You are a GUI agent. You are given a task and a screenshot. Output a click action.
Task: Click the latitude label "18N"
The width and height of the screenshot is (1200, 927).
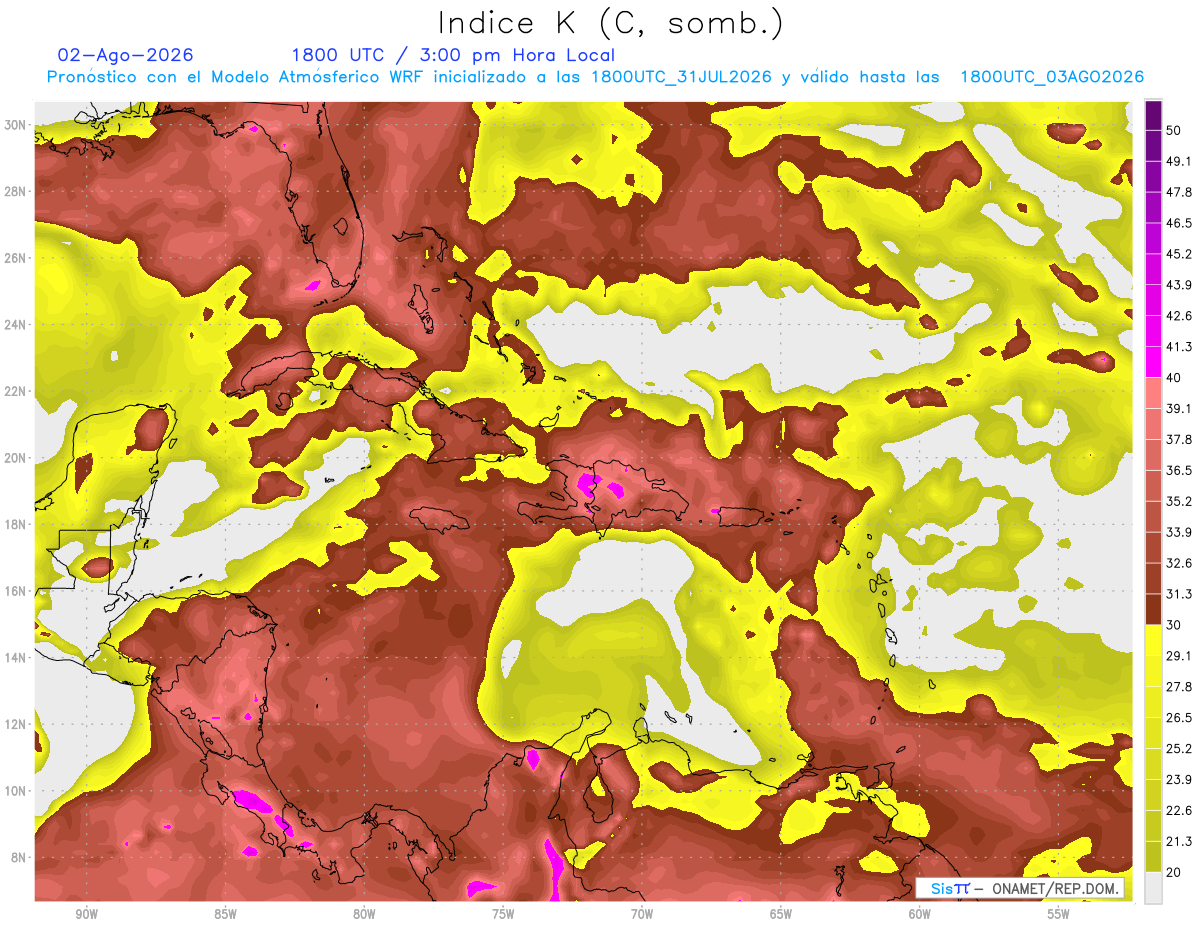point(14,524)
